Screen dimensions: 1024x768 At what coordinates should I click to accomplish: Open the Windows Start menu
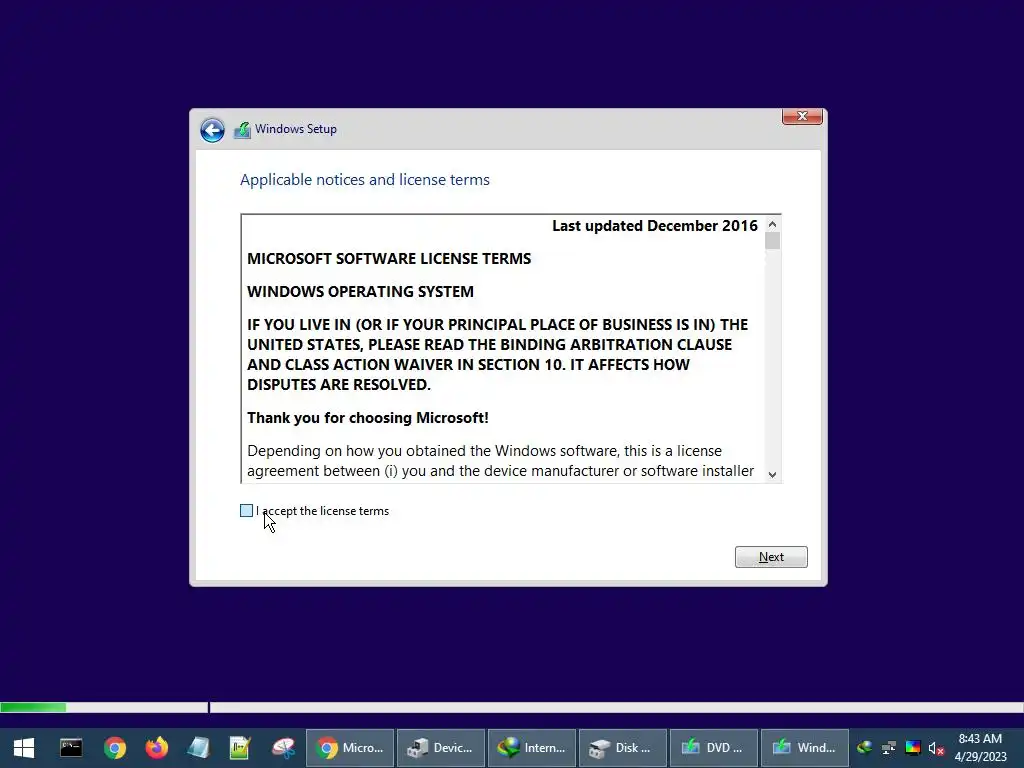coord(24,748)
